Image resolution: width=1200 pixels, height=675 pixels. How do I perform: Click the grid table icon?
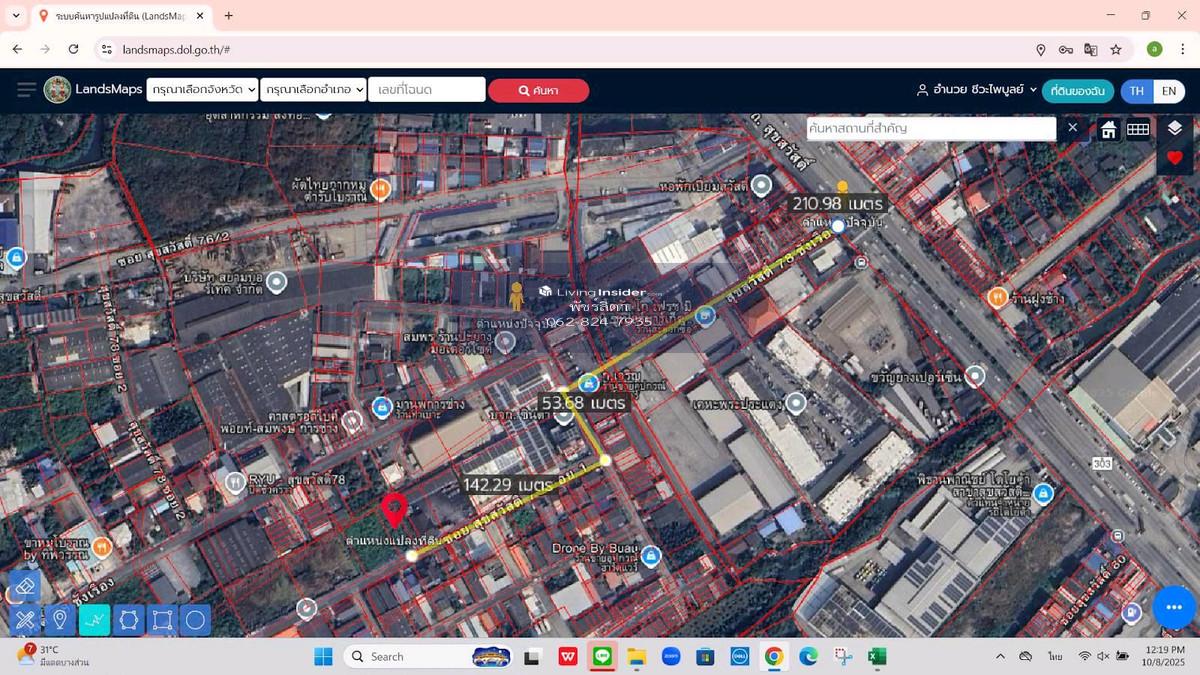tap(1138, 129)
